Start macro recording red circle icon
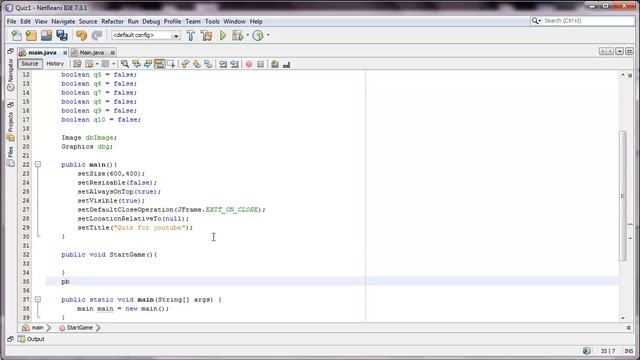 [249, 64]
